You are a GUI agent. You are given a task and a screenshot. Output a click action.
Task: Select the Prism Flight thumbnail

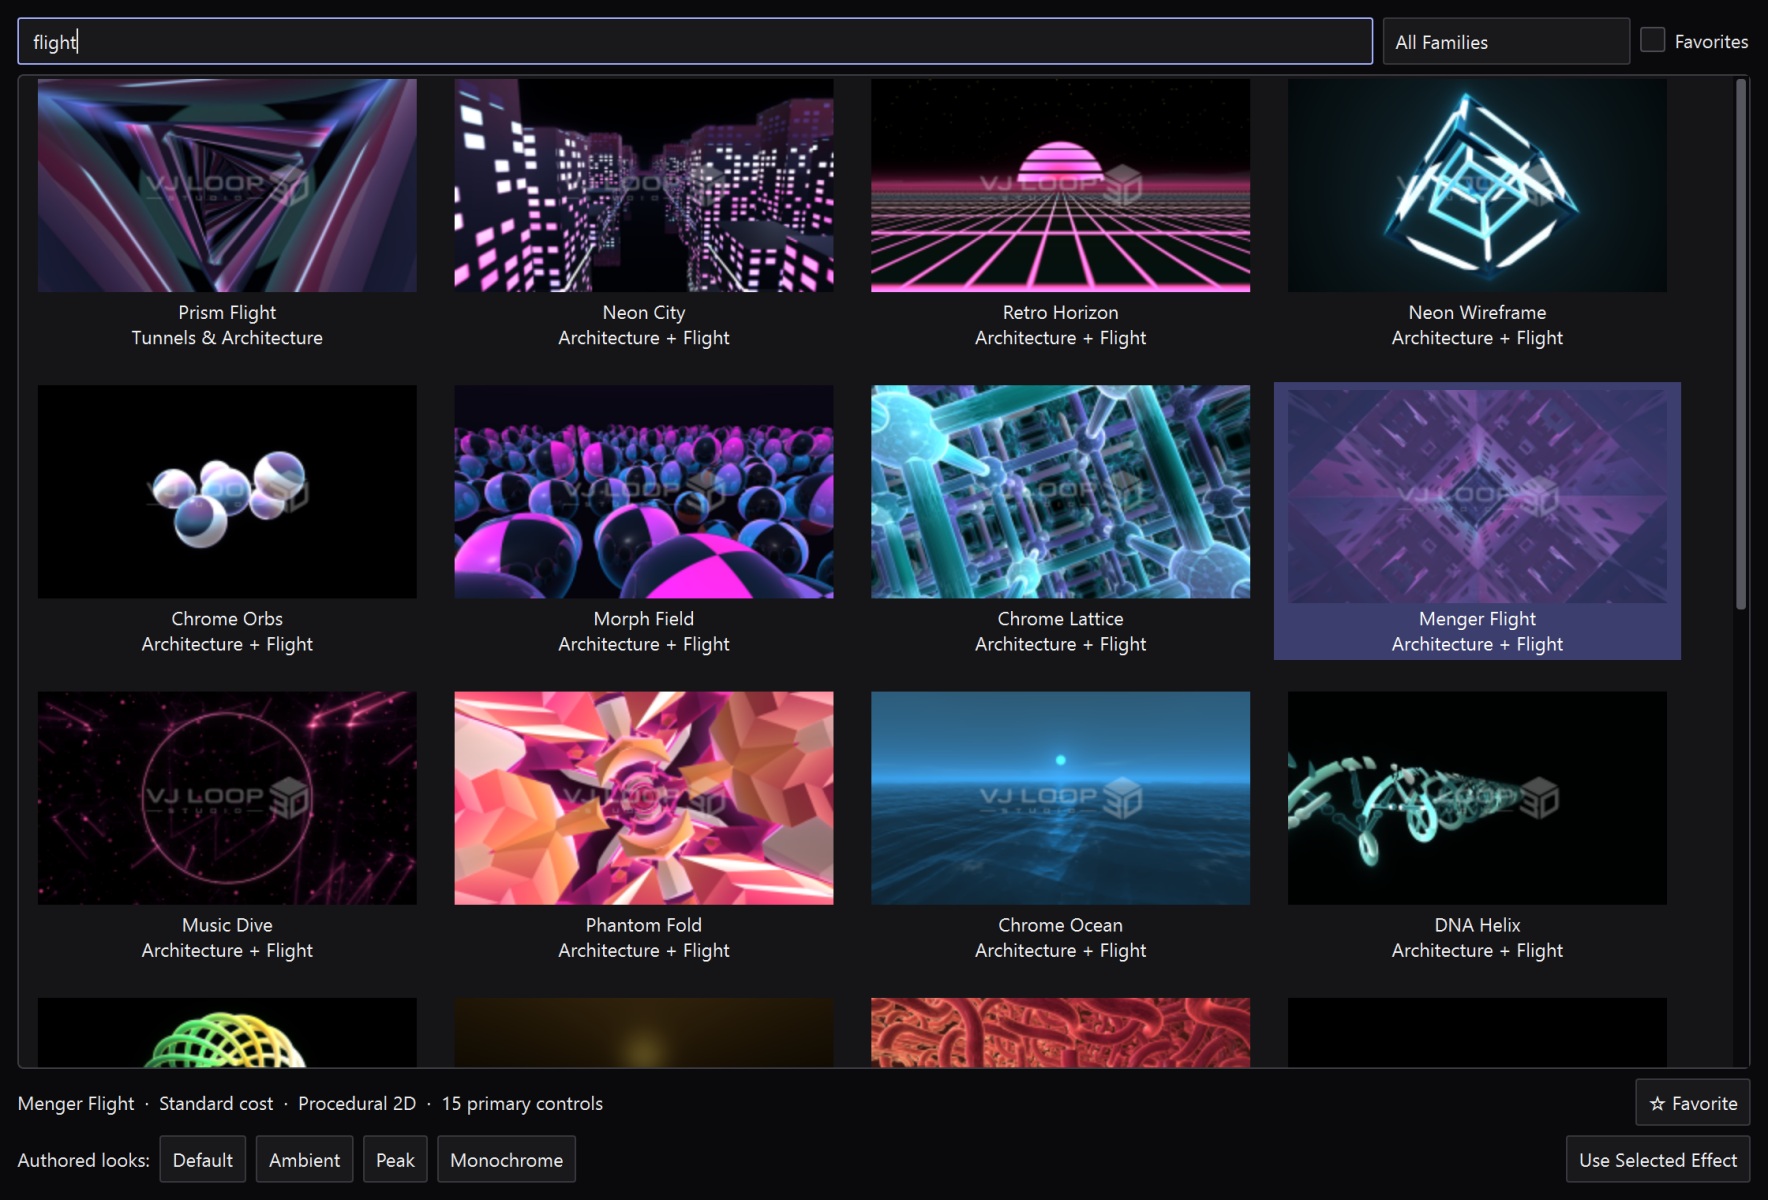coord(227,186)
